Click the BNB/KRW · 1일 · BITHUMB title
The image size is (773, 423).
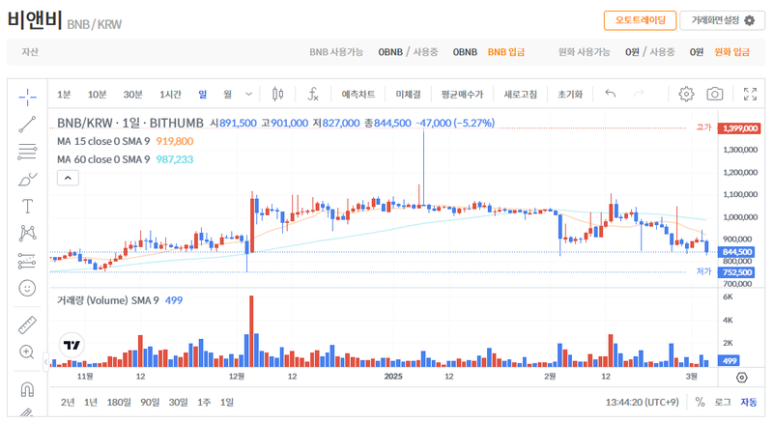point(130,123)
